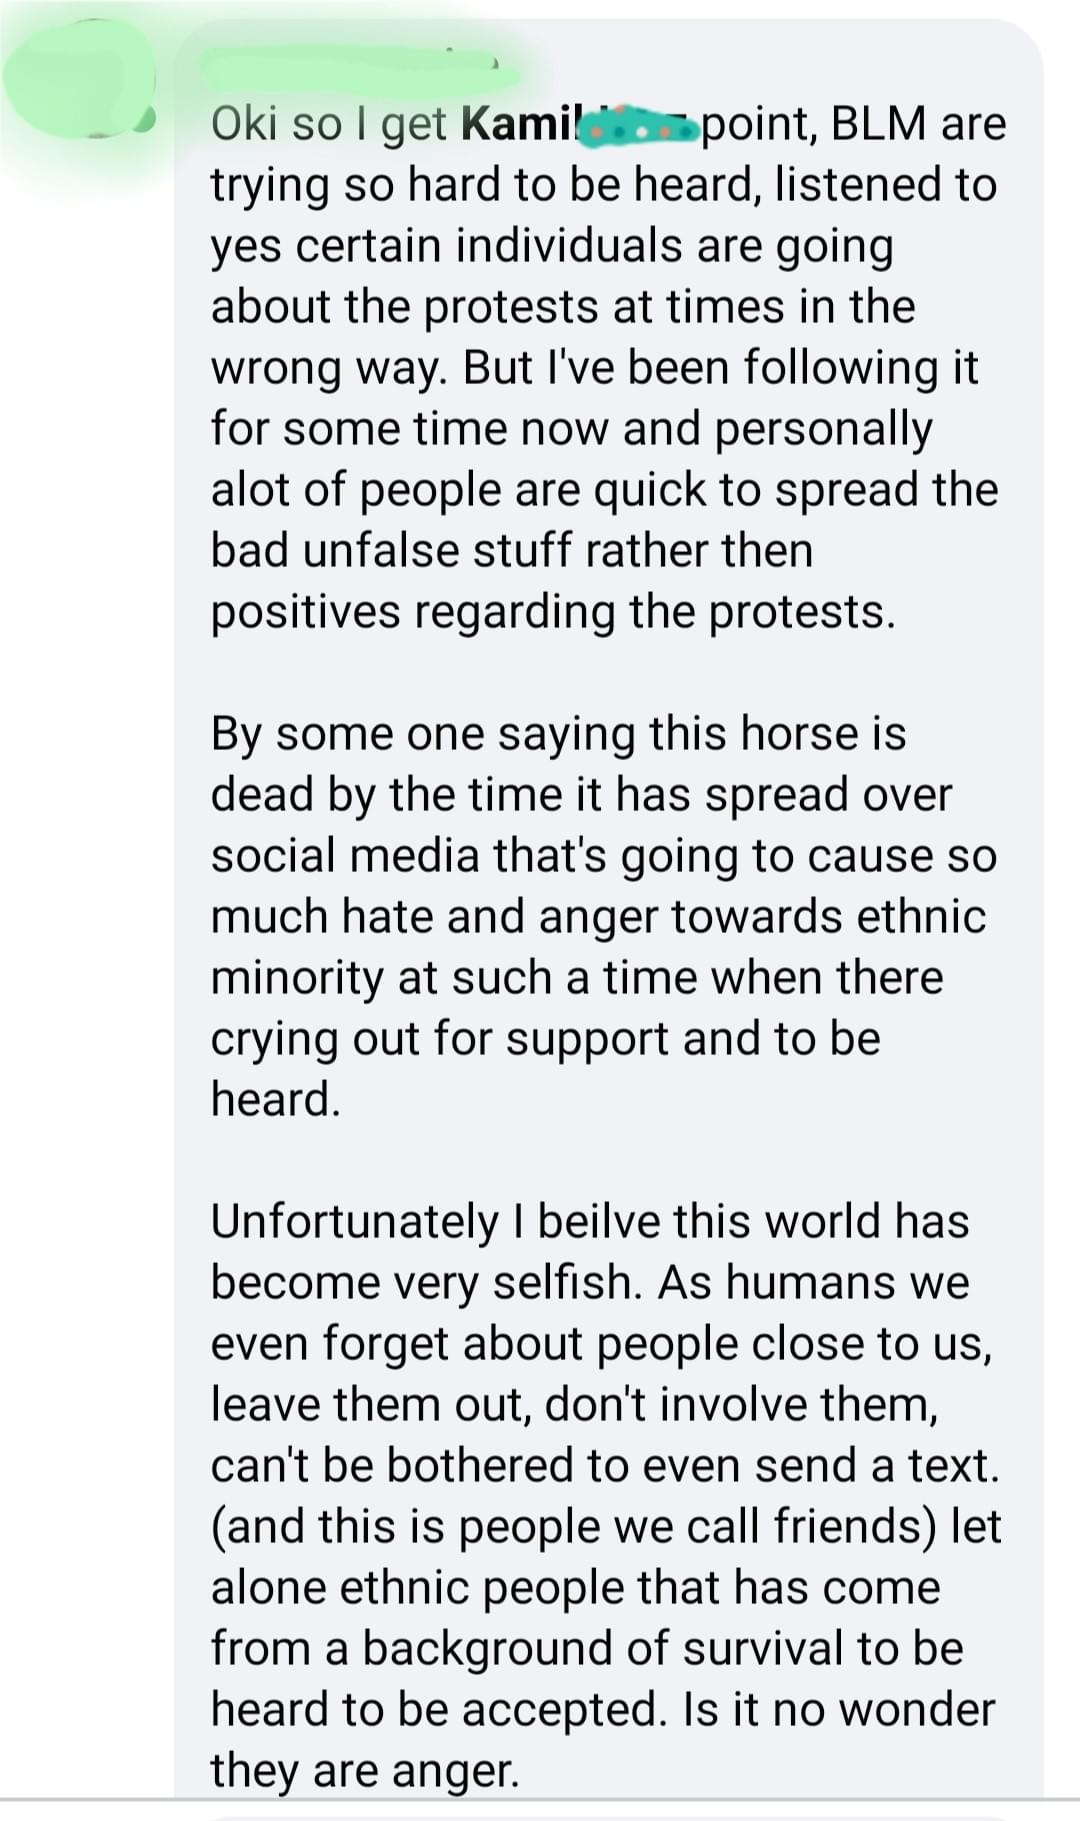Select the 'By some one saying this horse' line
This screenshot has height=1821, width=1080.
tap(558, 733)
